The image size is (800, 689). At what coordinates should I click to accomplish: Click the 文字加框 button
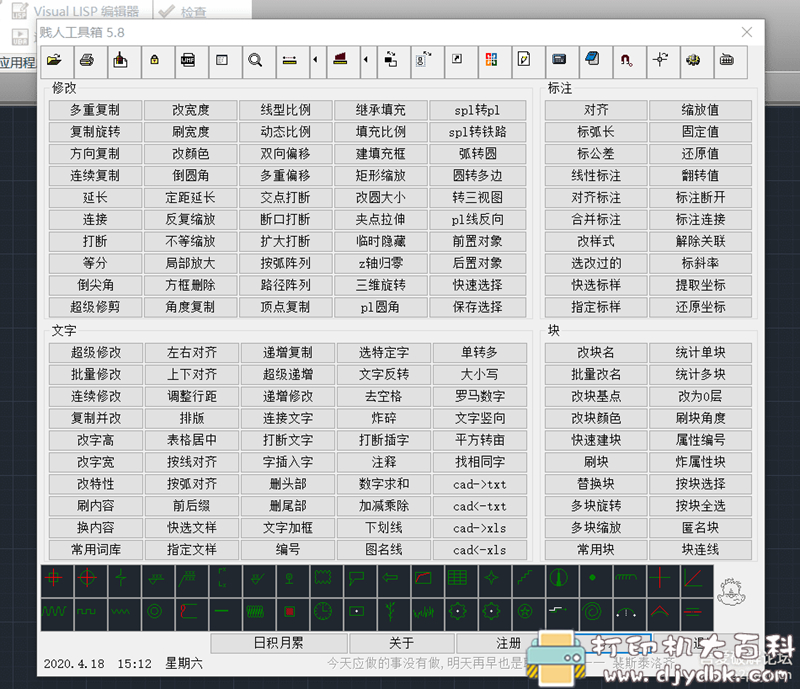(x=288, y=528)
